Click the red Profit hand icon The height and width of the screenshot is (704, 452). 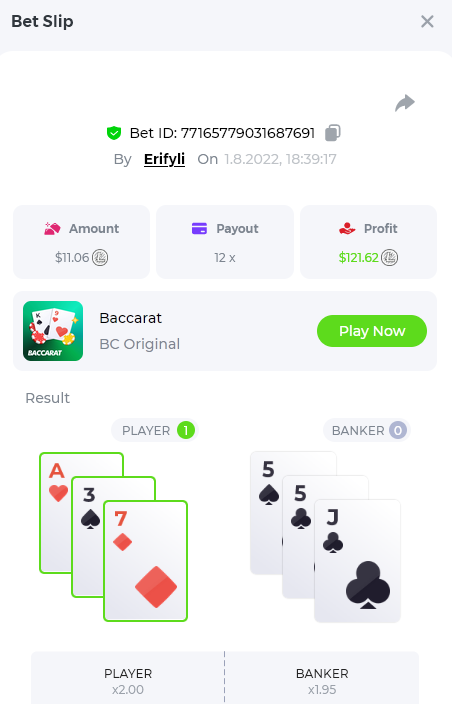click(x=347, y=229)
